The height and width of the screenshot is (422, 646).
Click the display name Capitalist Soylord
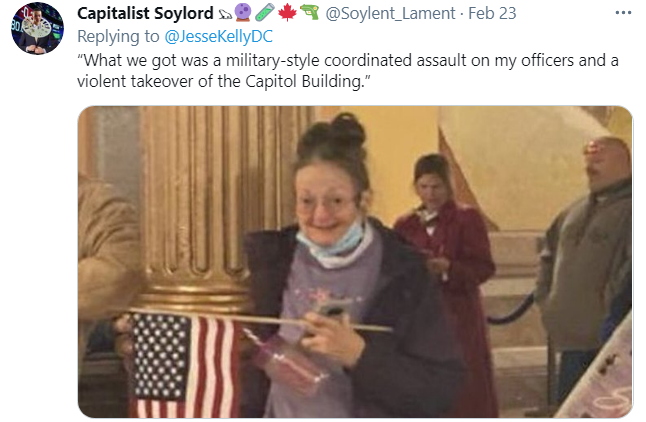click(x=145, y=13)
